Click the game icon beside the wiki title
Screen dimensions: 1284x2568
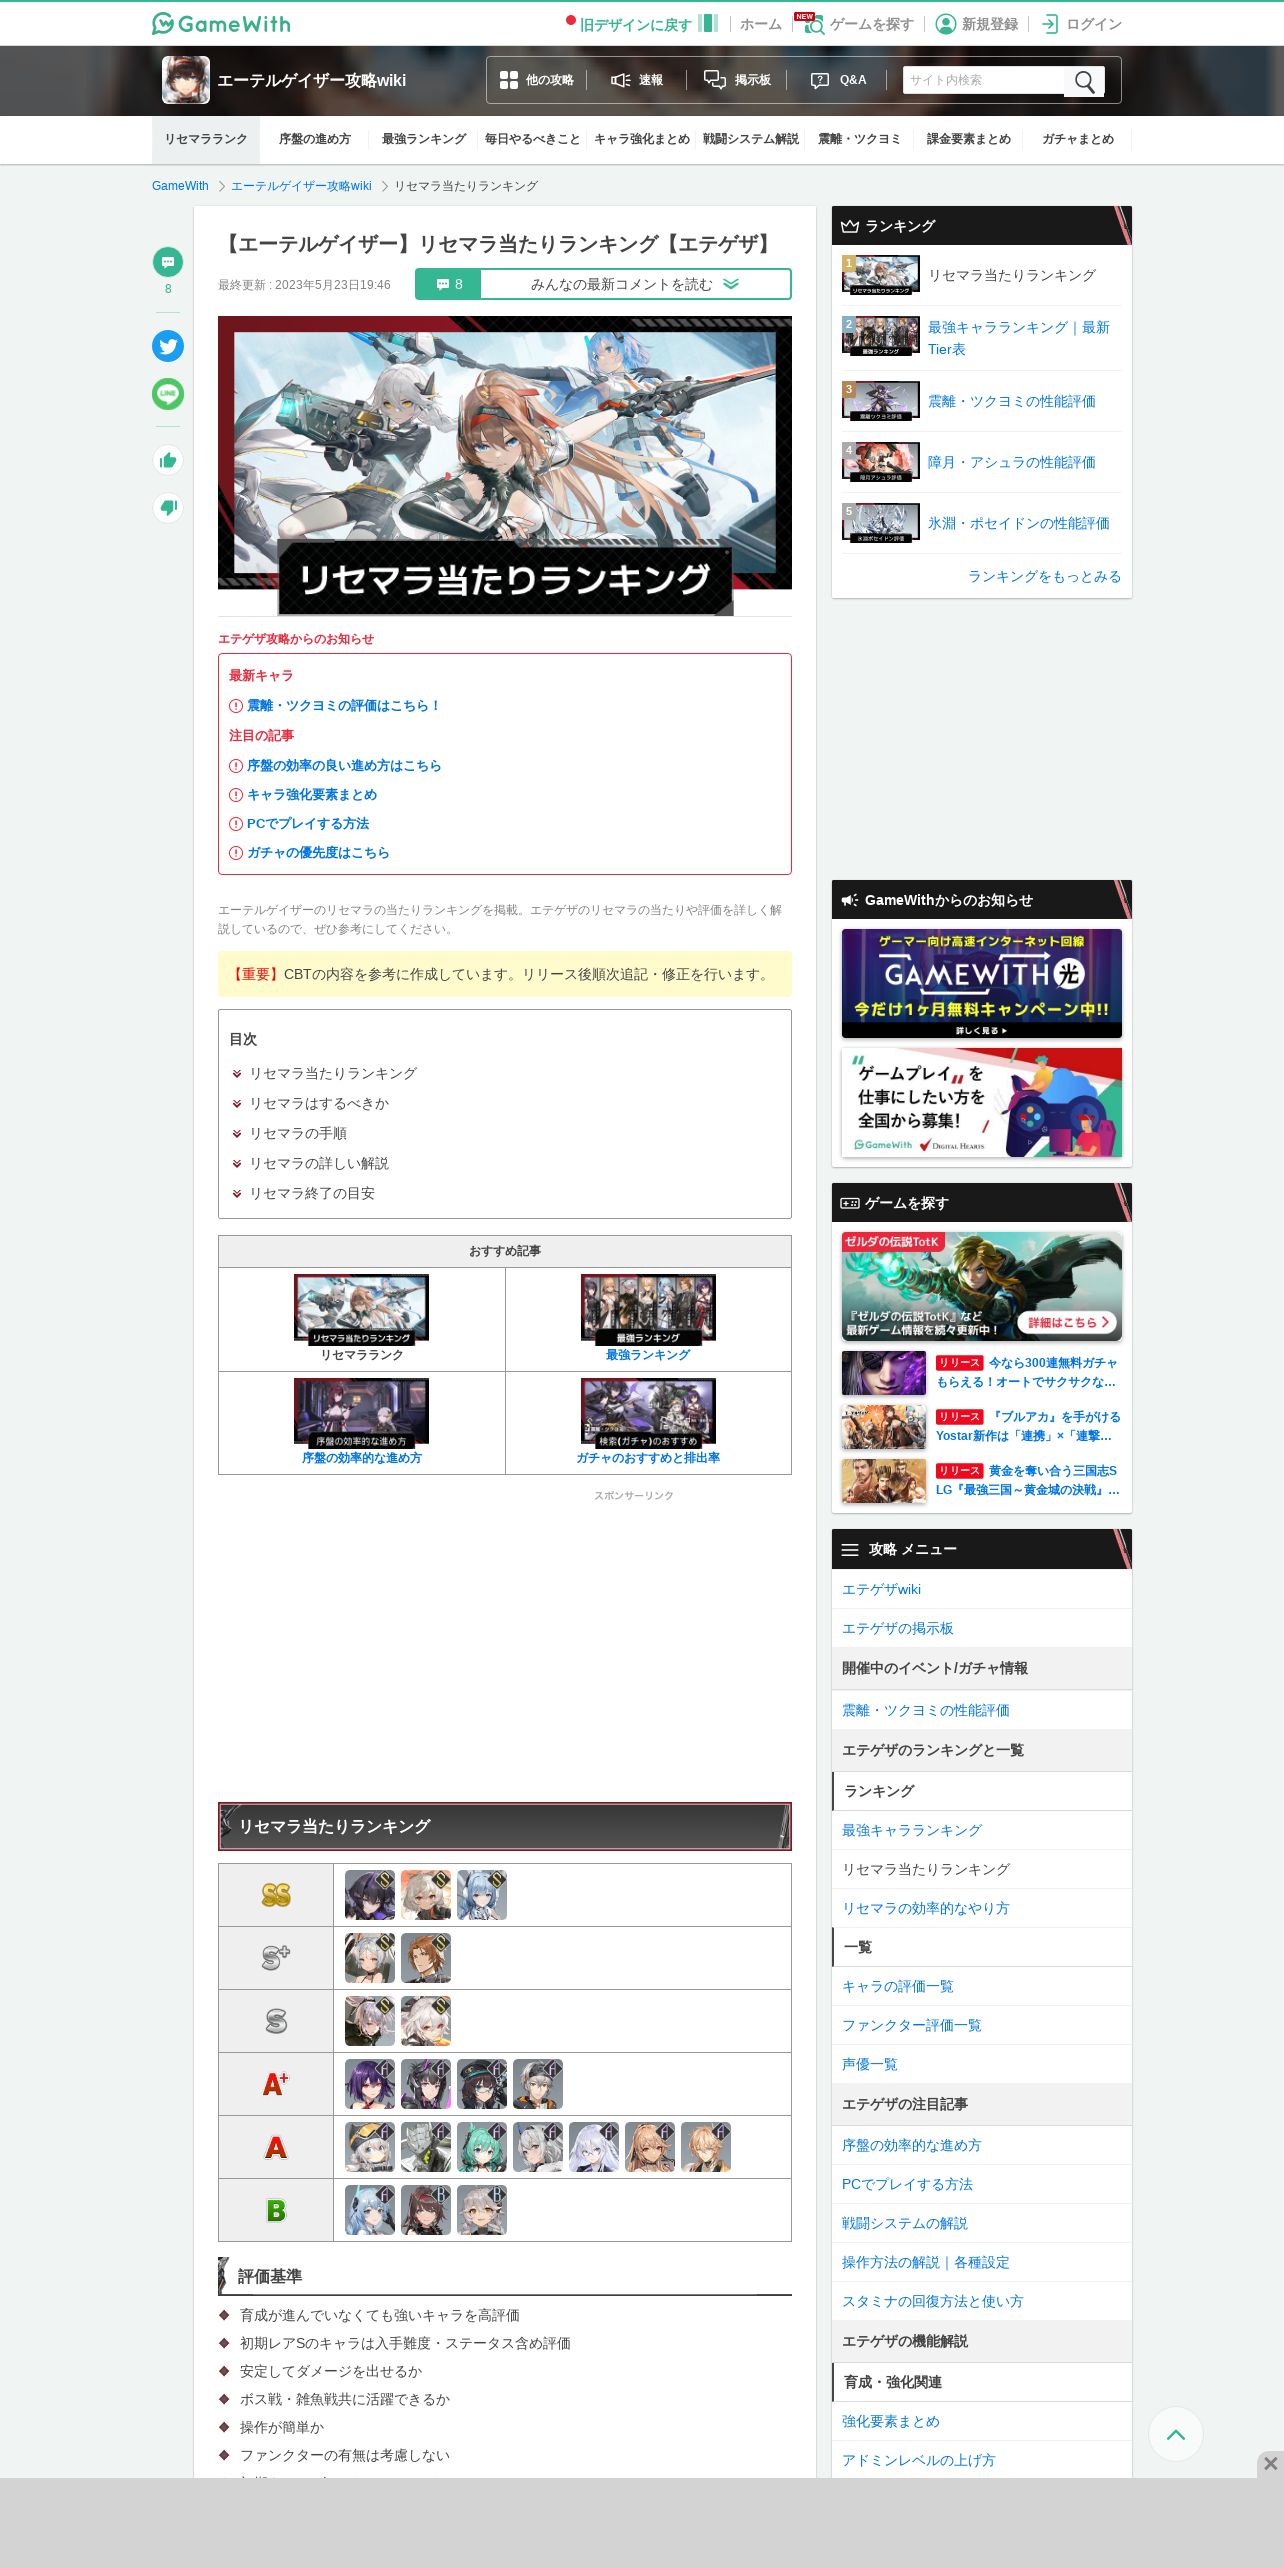coord(186,80)
